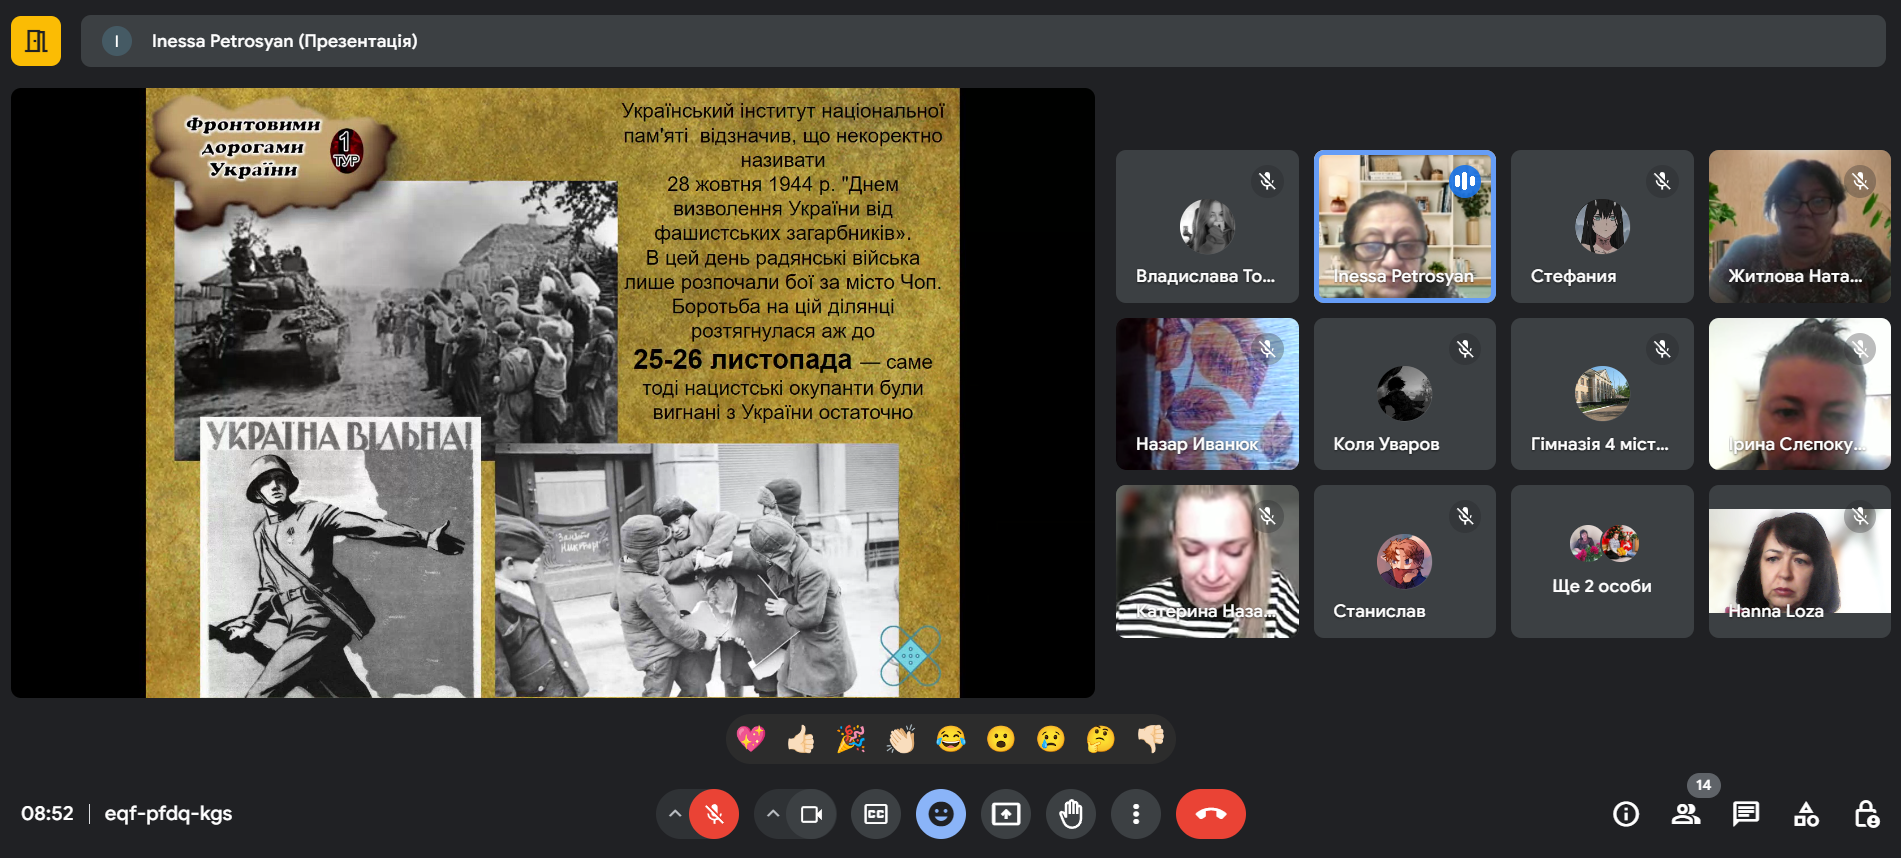Leave the call with the red button
Viewport: 1901px width, 858px height.
(x=1210, y=814)
